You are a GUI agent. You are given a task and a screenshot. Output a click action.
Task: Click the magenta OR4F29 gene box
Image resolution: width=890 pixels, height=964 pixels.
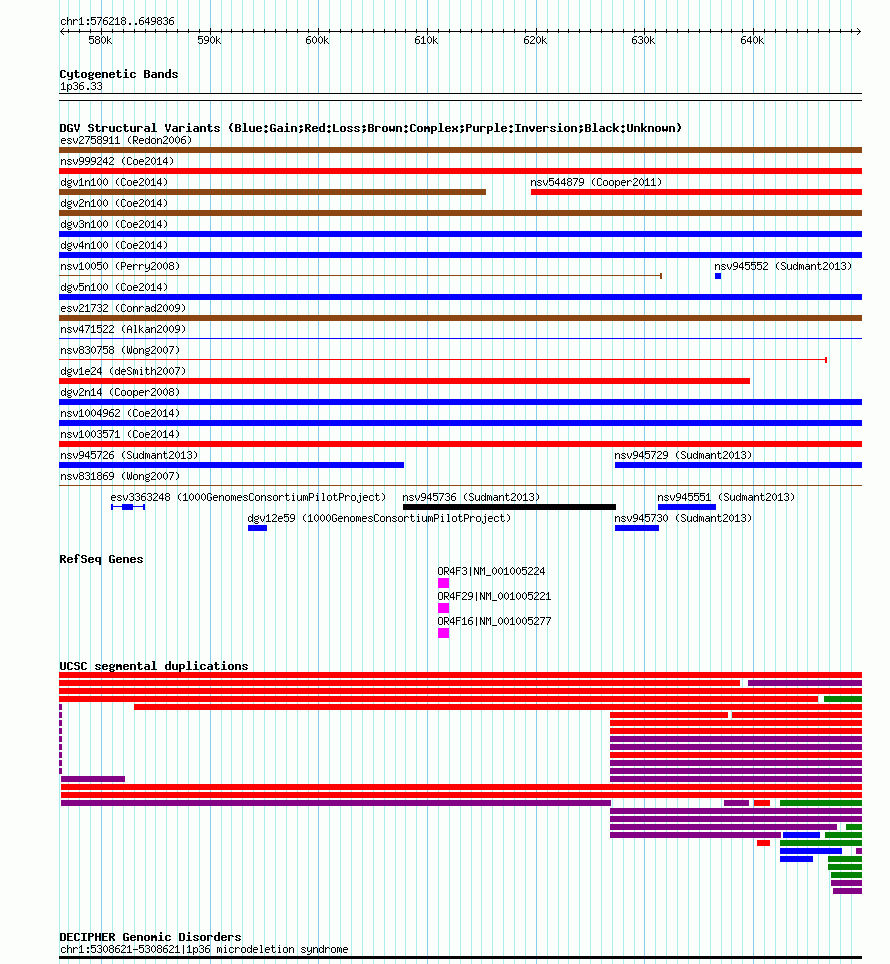443,608
